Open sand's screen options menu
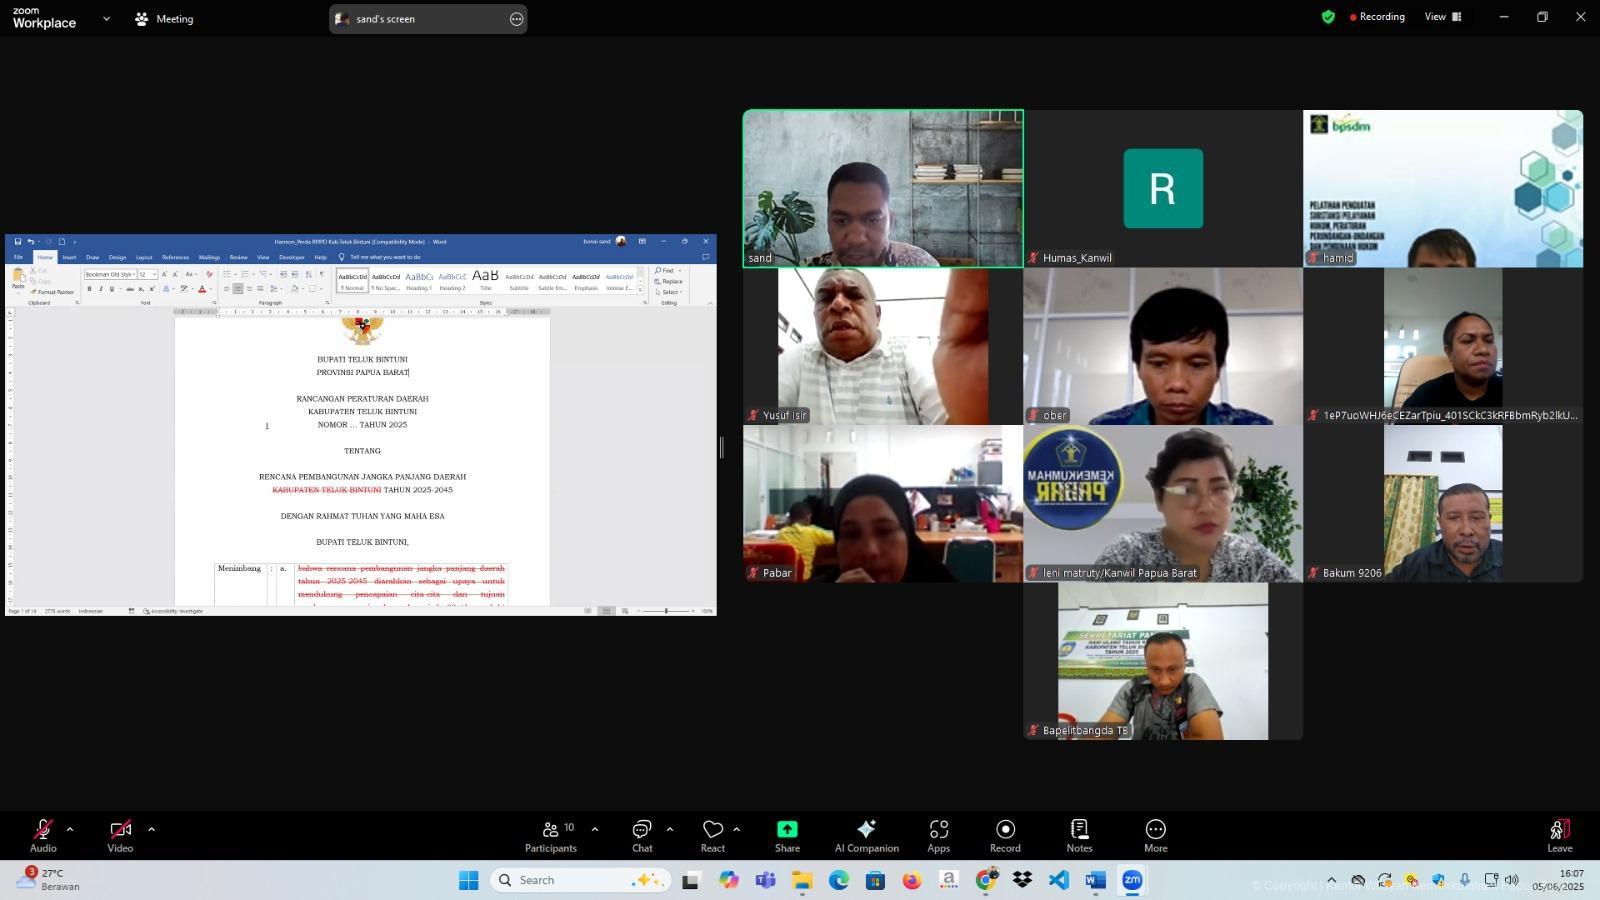The width and height of the screenshot is (1600, 900). click(x=516, y=19)
